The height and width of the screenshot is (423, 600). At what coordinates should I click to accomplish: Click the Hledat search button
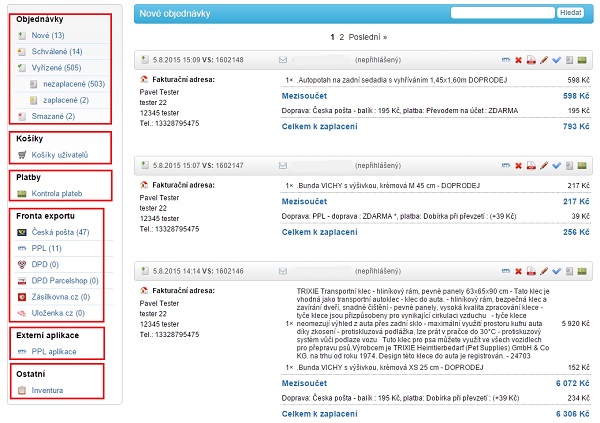(x=571, y=13)
